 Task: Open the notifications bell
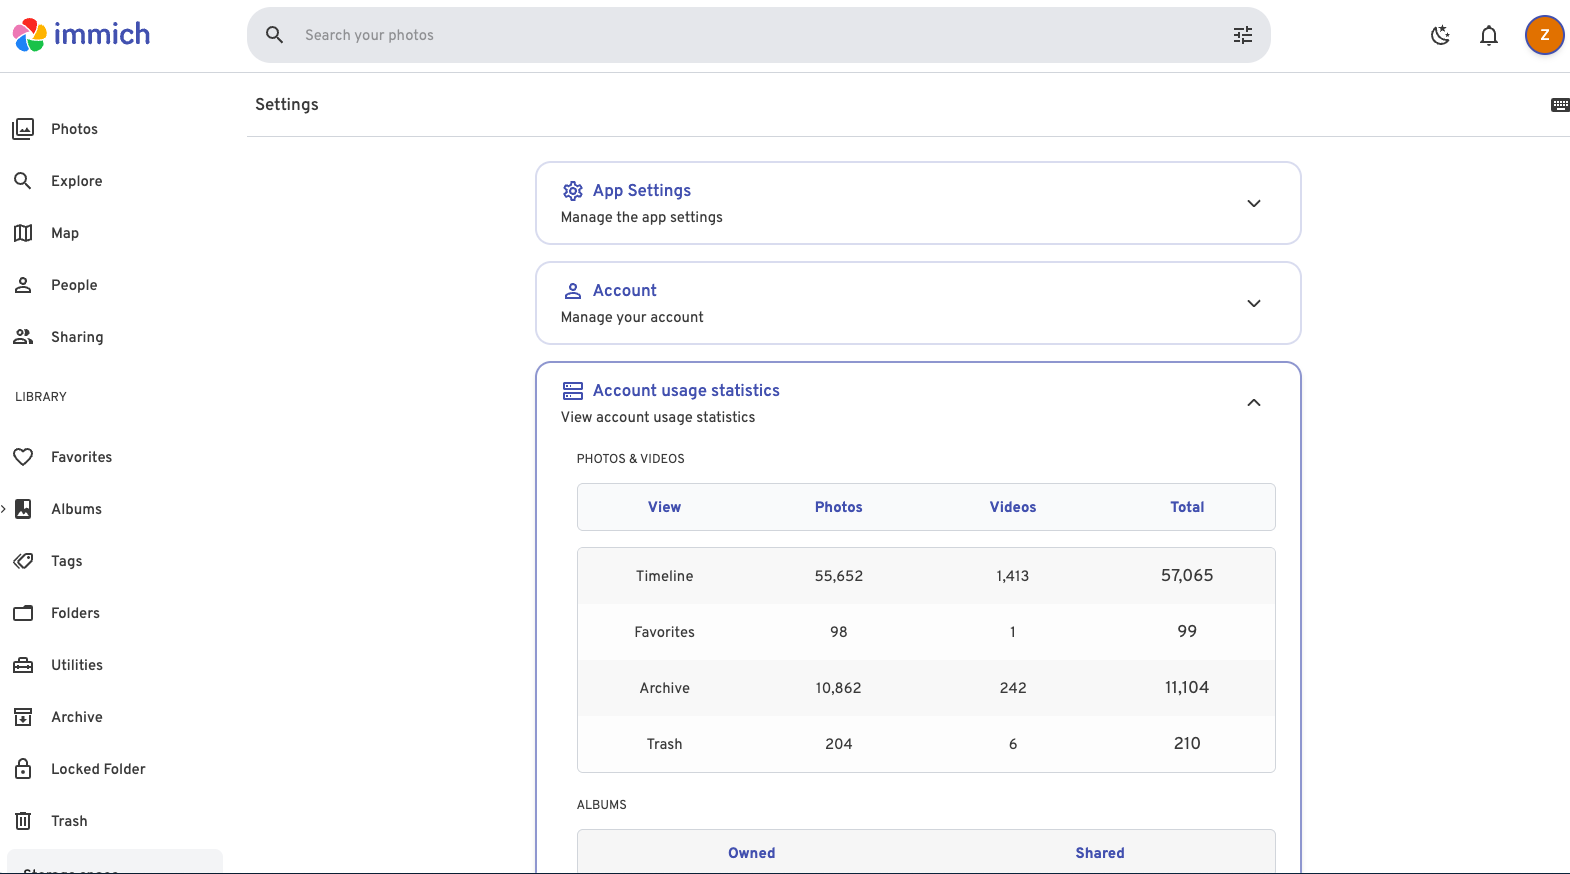(1489, 35)
